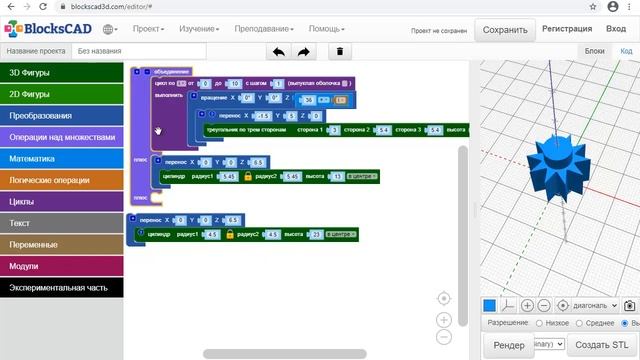This screenshot has width=640, height=360.
Task: Open в центре dropdown on 5.45 cylinder
Action: pos(362,176)
